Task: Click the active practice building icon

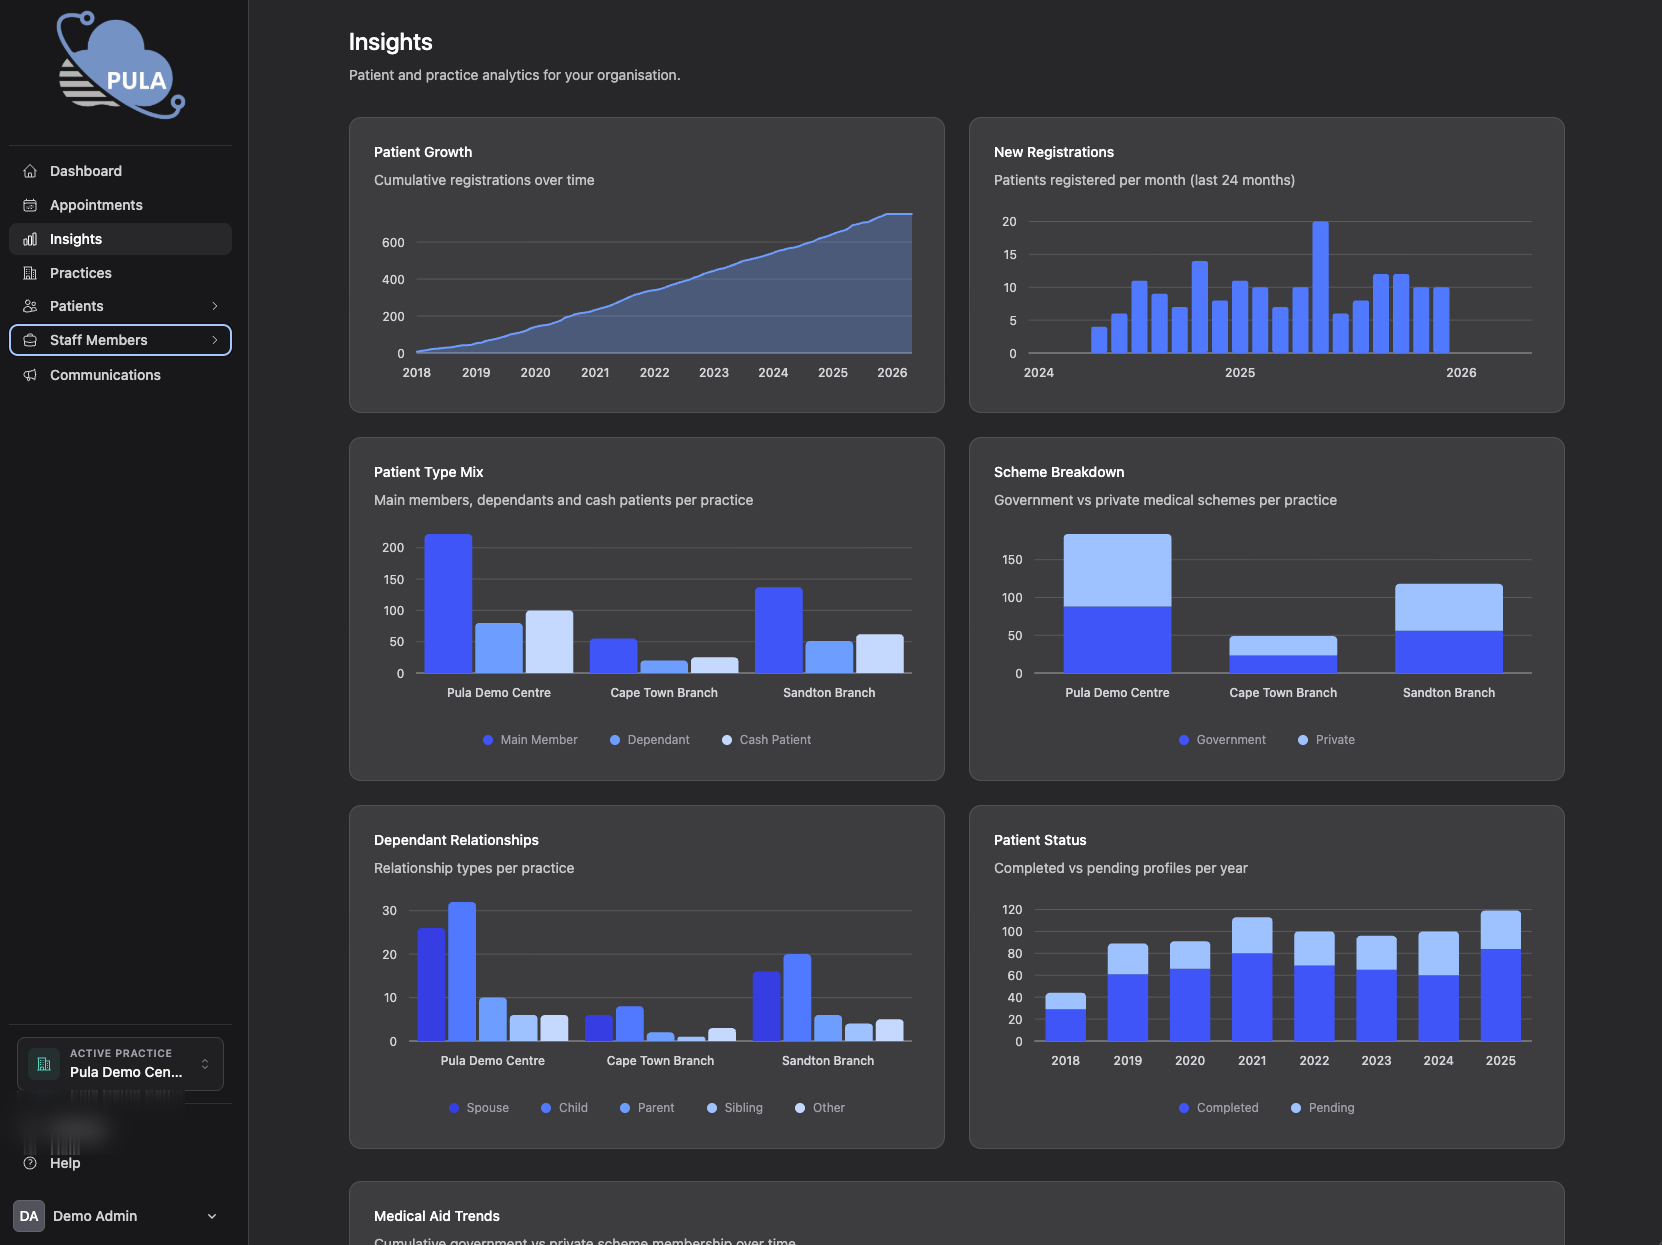Action: pyautogui.click(x=44, y=1064)
